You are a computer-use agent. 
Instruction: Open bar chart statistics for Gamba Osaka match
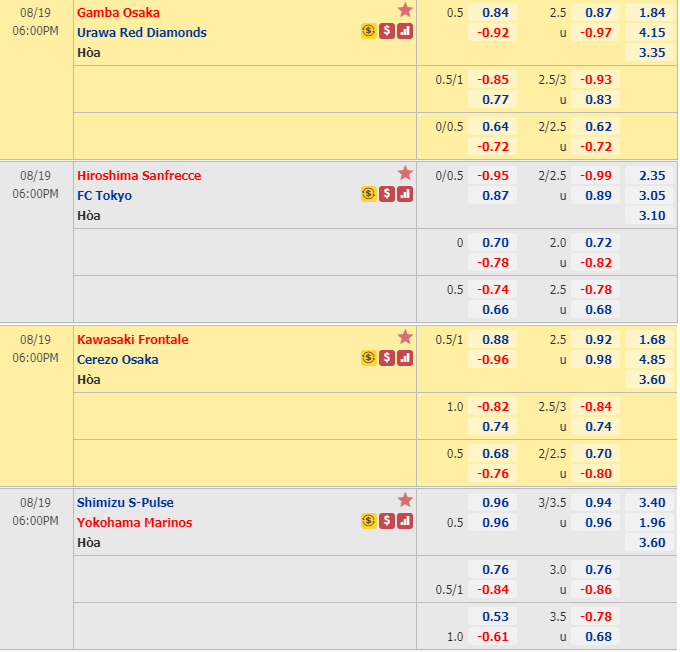tap(404, 31)
